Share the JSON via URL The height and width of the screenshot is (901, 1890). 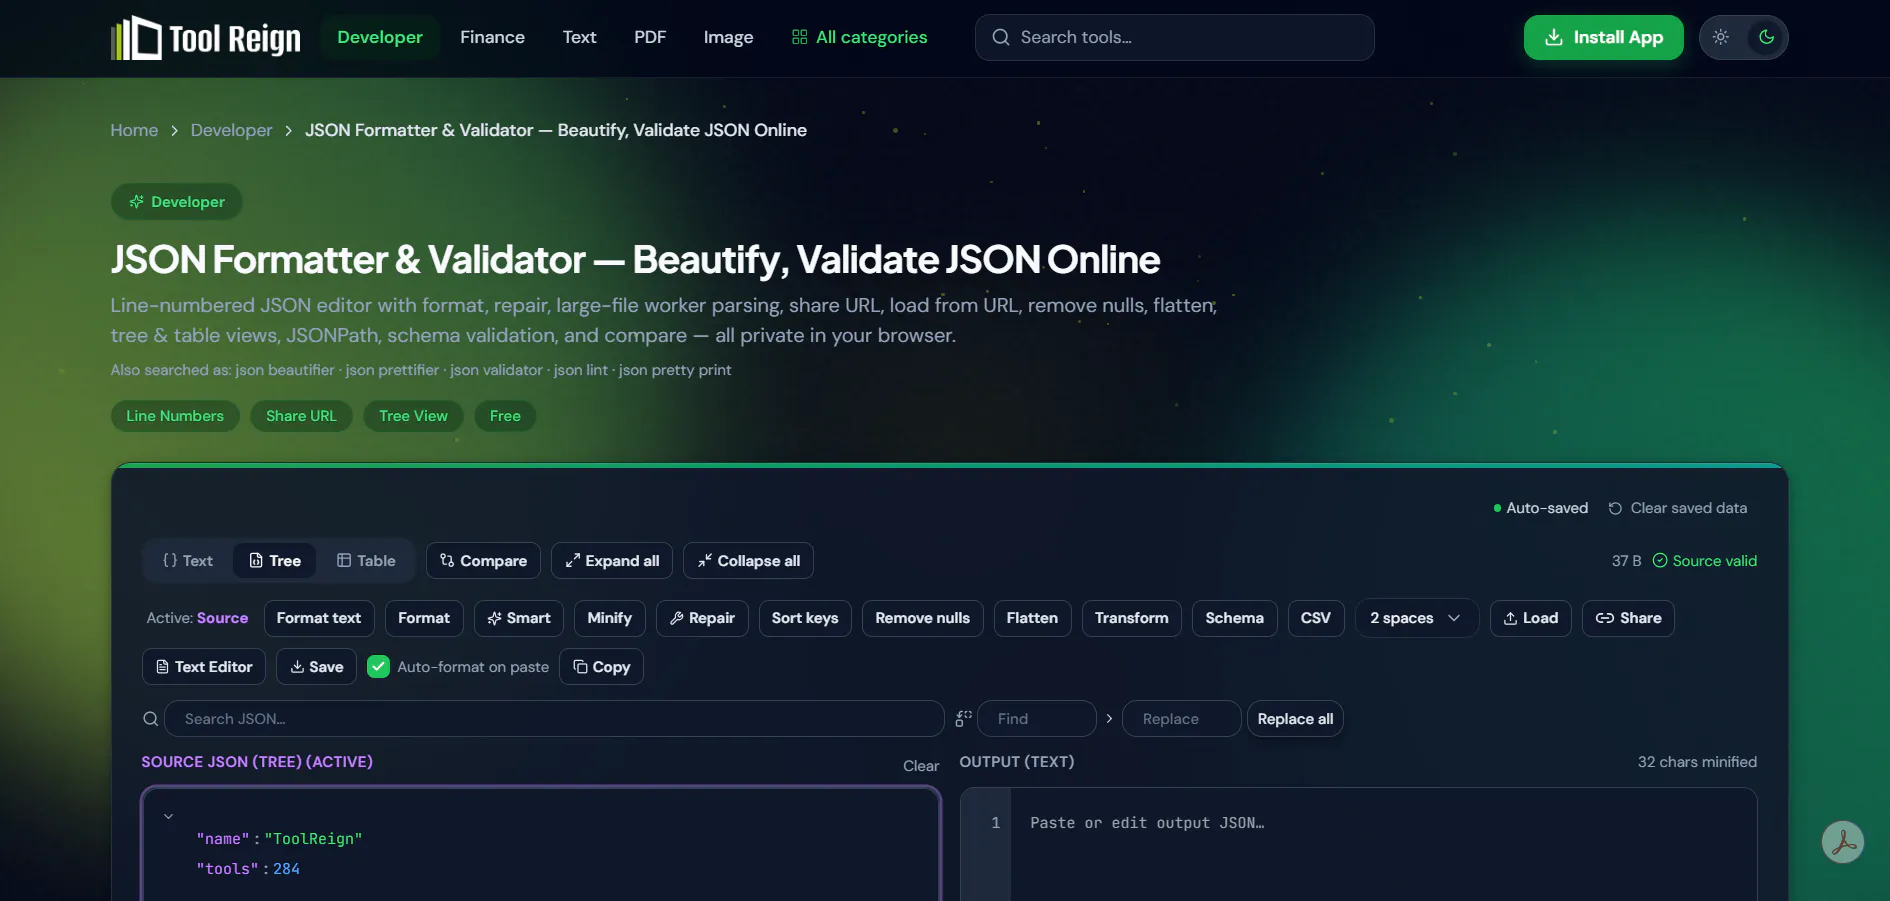1628,618
